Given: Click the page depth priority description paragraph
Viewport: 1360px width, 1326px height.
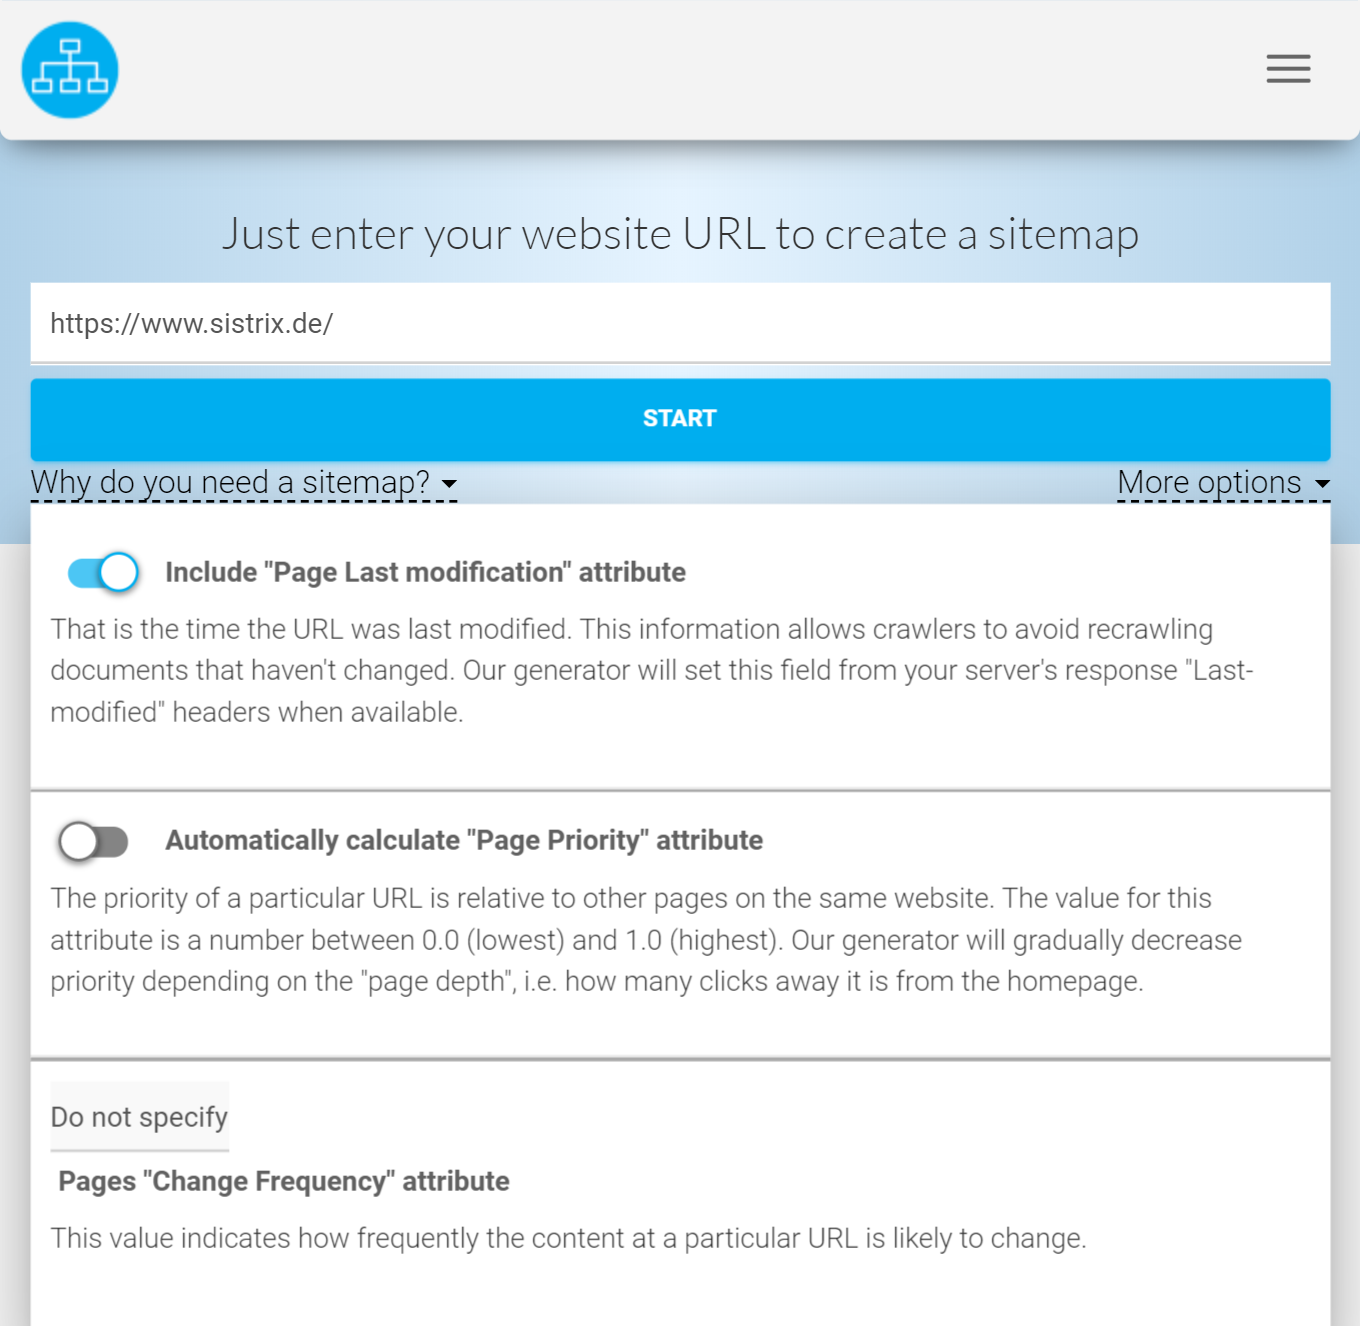Looking at the screenshot, I should pos(646,940).
